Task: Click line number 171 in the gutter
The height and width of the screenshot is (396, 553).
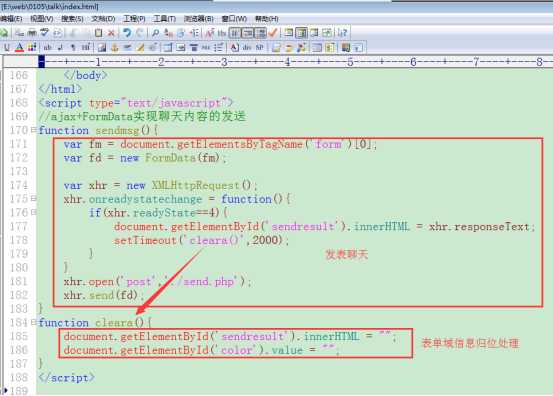Action: (x=18, y=144)
